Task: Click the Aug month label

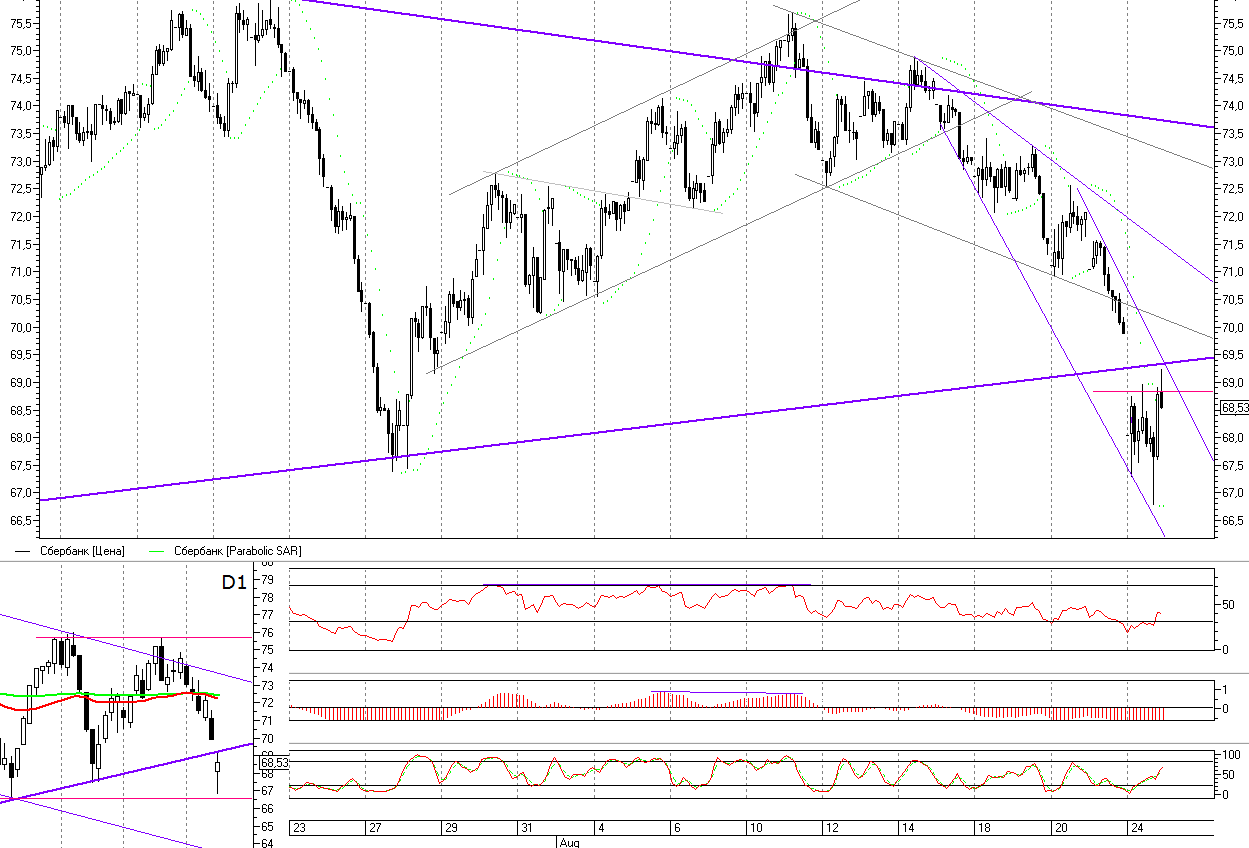Action: coord(568,842)
